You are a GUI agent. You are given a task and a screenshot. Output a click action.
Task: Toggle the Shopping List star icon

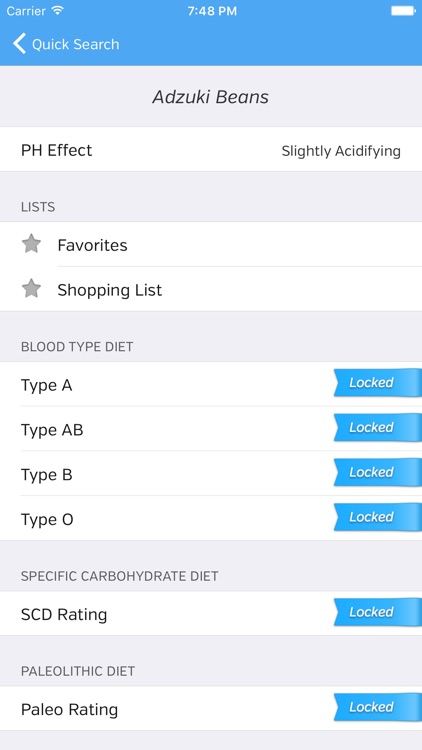tap(32, 289)
